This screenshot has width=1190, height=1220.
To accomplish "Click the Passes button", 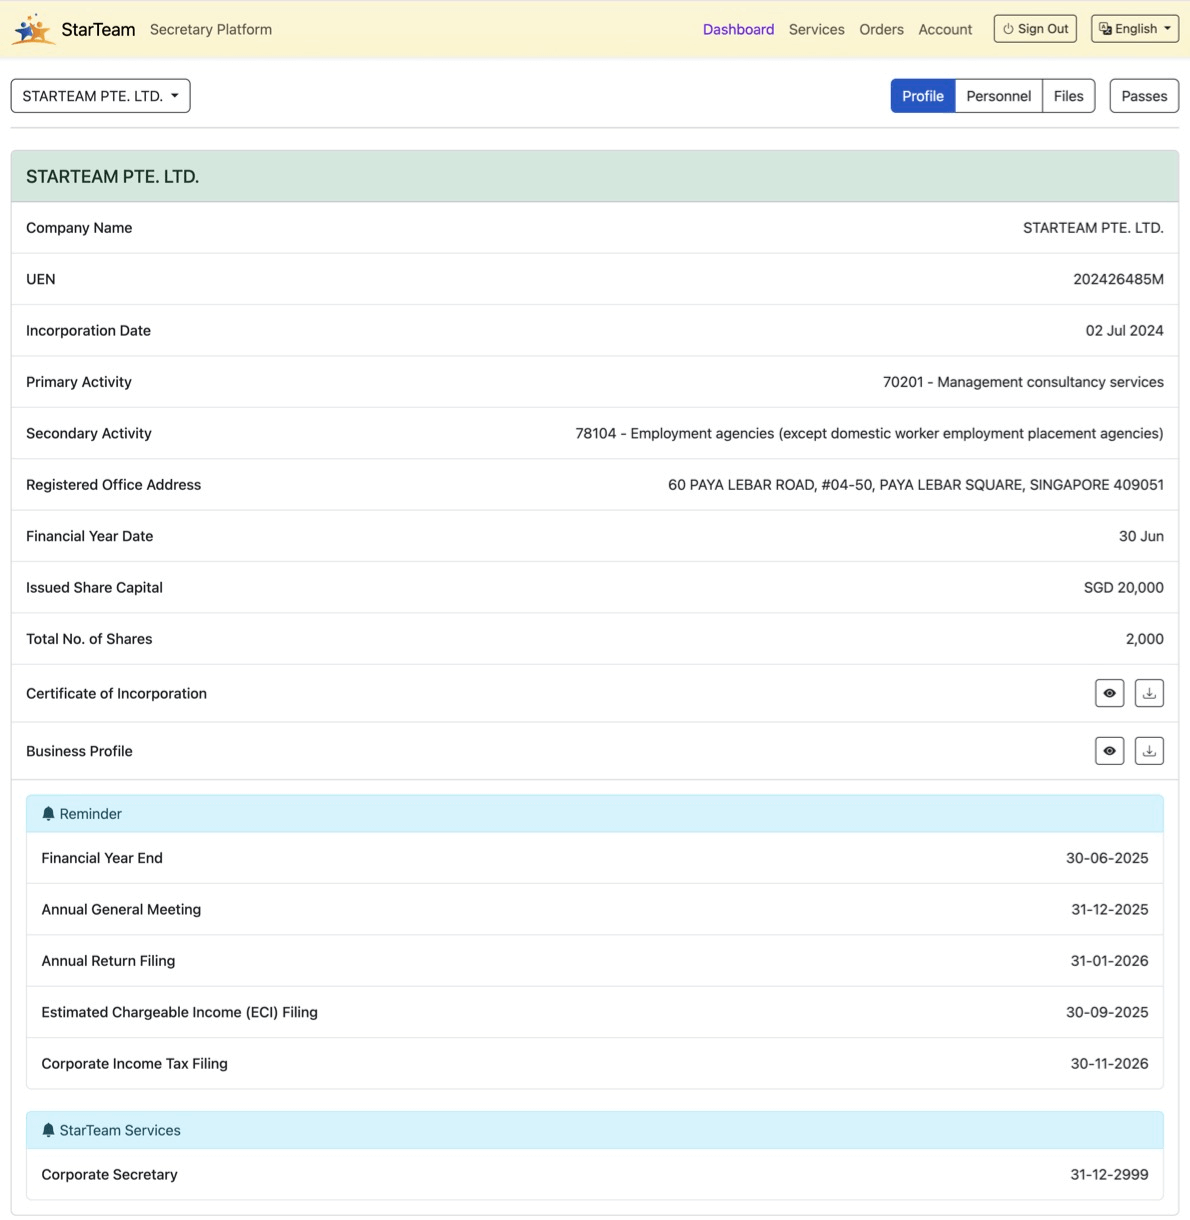I will pyautogui.click(x=1144, y=96).
